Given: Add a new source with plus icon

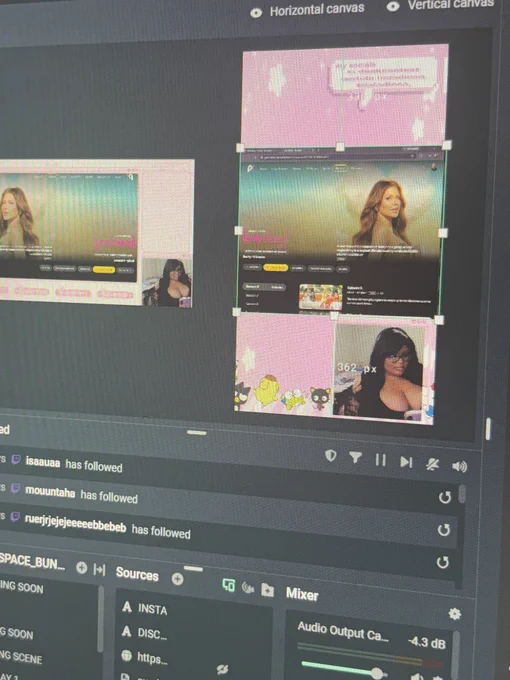Looking at the screenshot, I should [x=177, y=579].
